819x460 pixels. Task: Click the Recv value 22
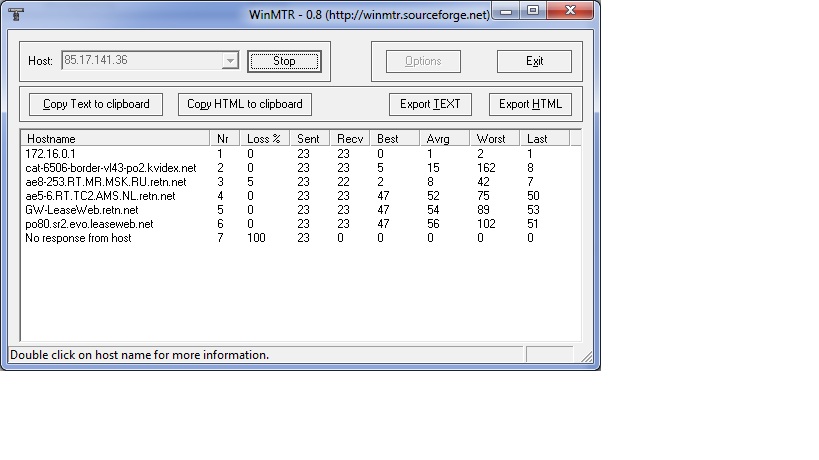(x=343, y=182)
